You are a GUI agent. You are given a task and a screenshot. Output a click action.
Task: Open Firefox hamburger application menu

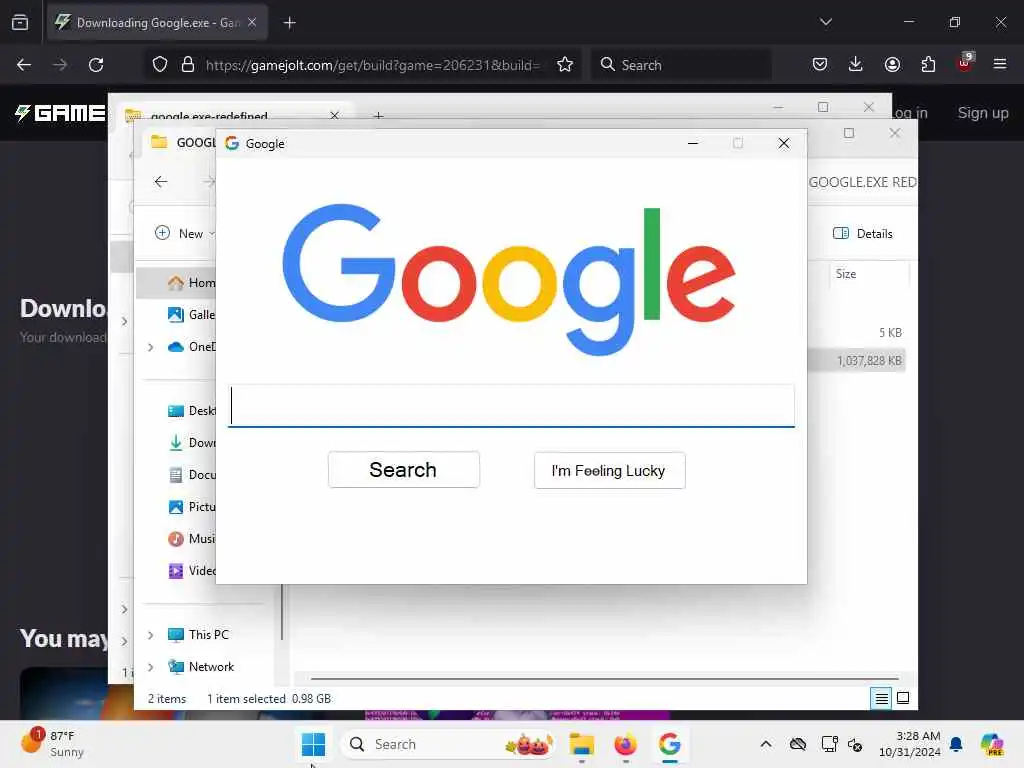point(1000,65)
